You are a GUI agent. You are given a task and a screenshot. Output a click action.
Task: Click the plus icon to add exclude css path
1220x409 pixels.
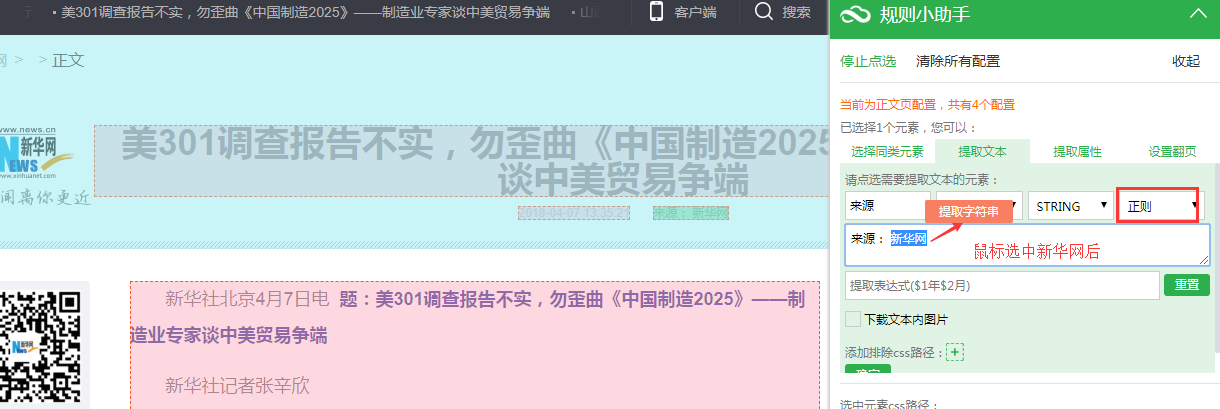point(955,352)
